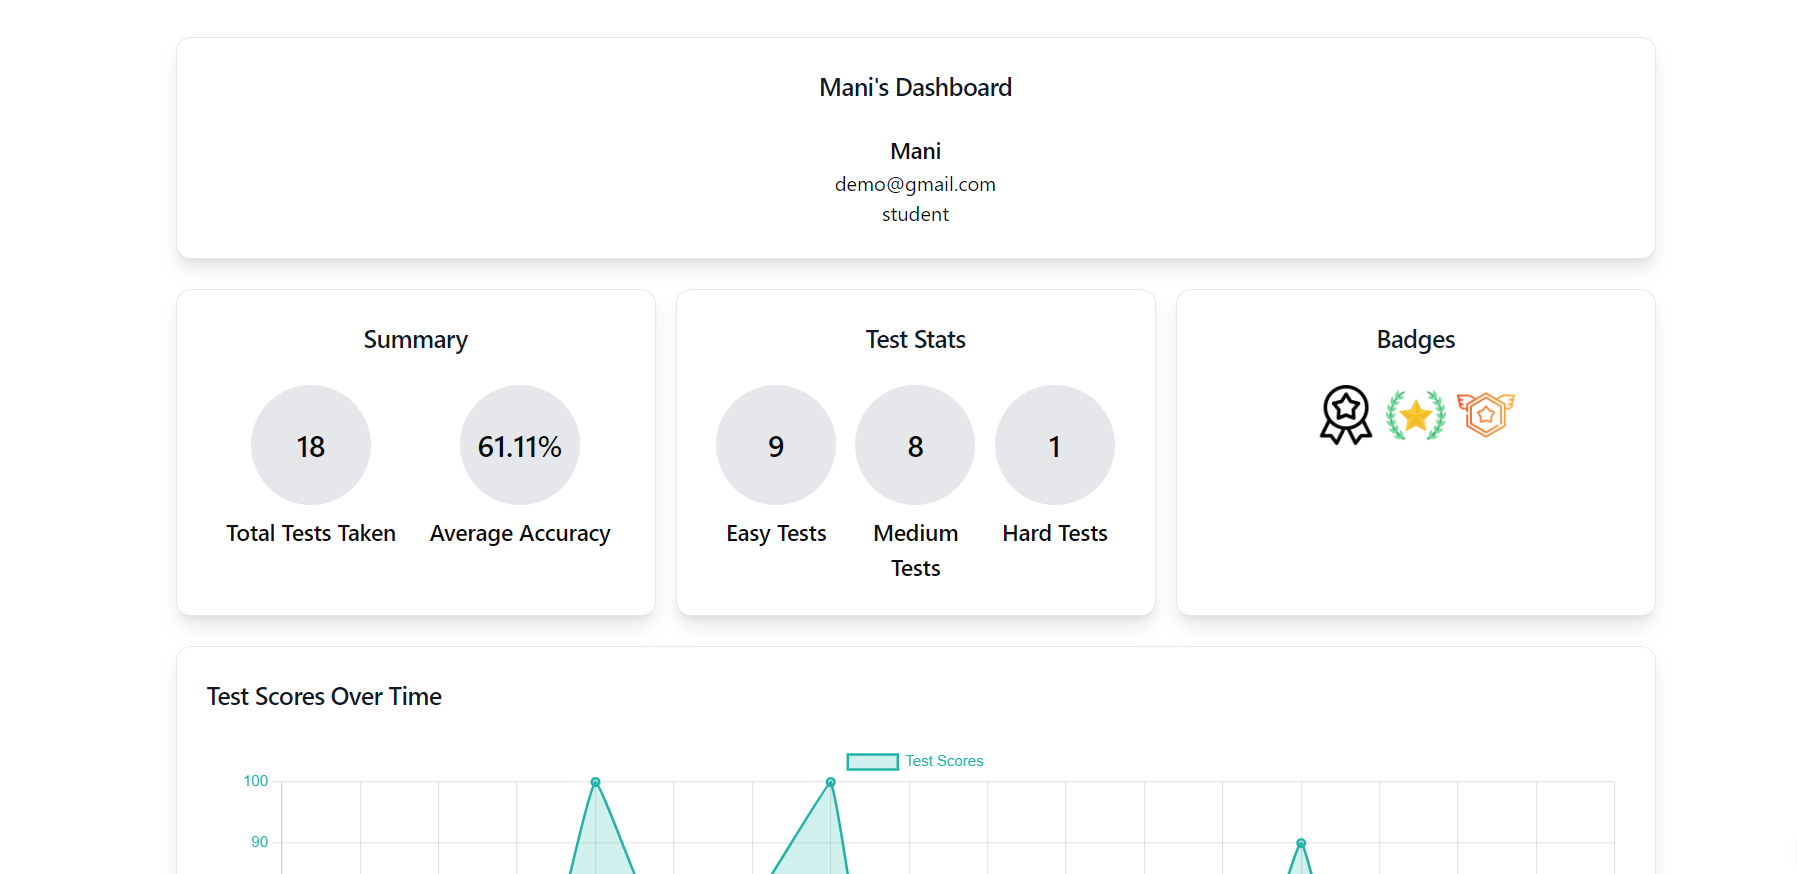Click the 9 easy tests circle
The height and width of the screenshot is (874, 1797).
tap(776, 445)
